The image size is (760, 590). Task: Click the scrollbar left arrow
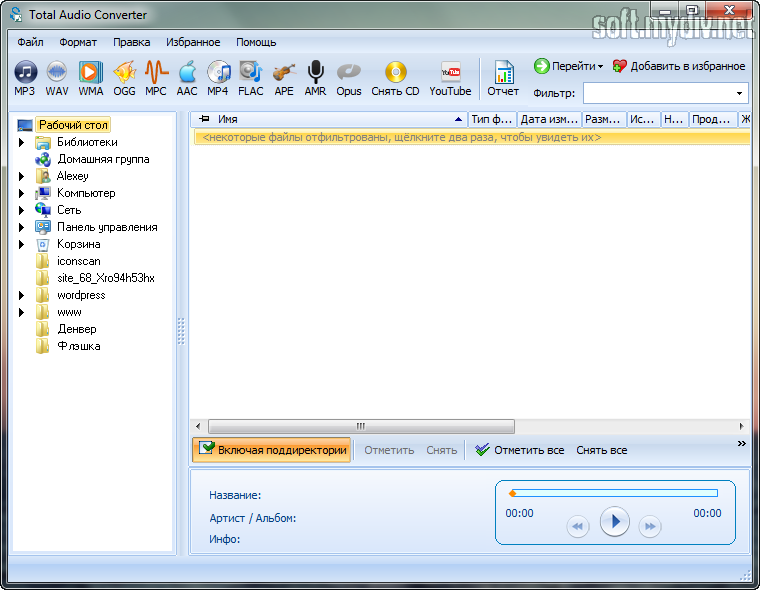pyautogui.click(x=198, y=427)
